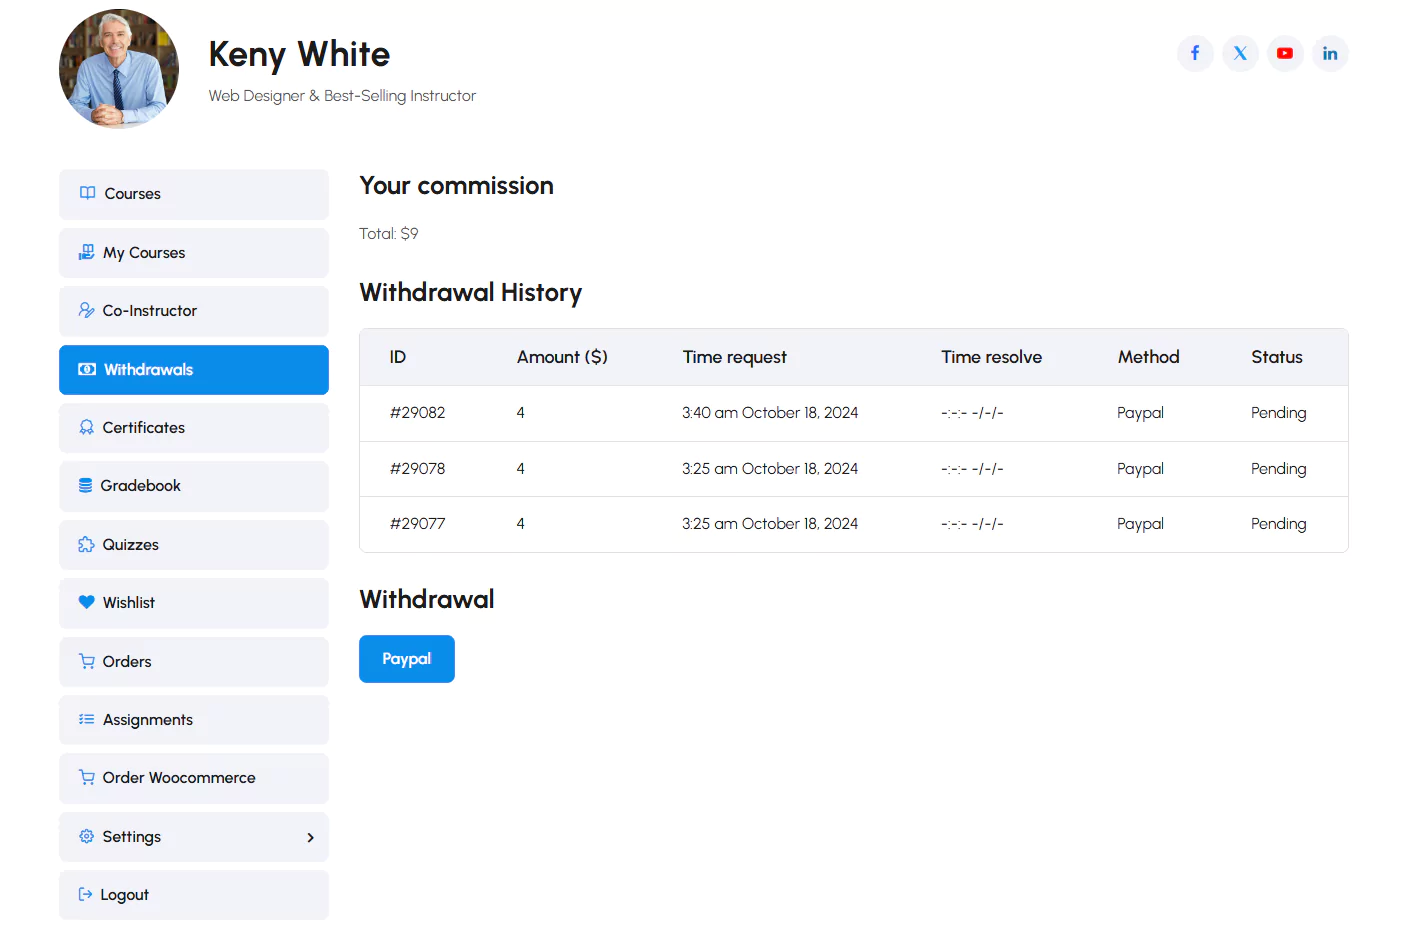This screenshot has width=1410, height=938.
Task: Select withdrawal ID #29082
Action: 417,413
